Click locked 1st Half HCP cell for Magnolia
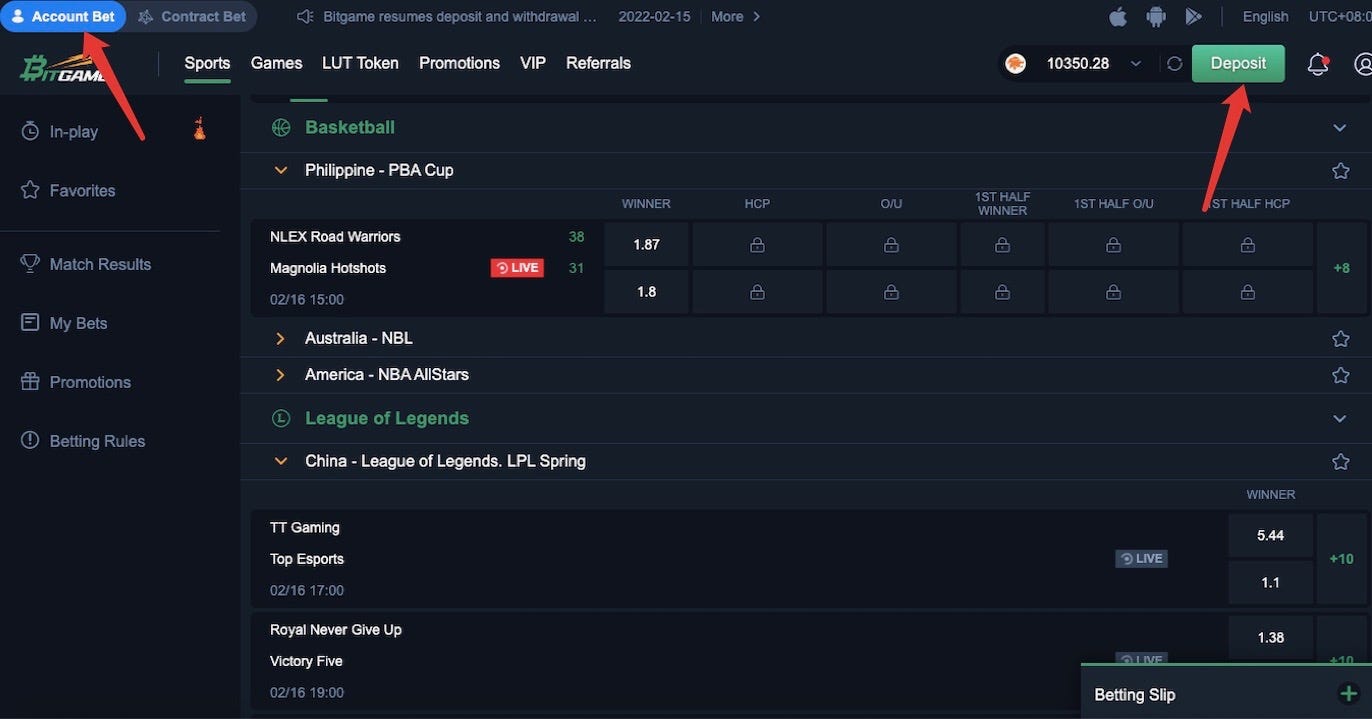Image resolution: width=1372 pixels, height=719 pixels. pyautogui.click(x=1247, y=292)
